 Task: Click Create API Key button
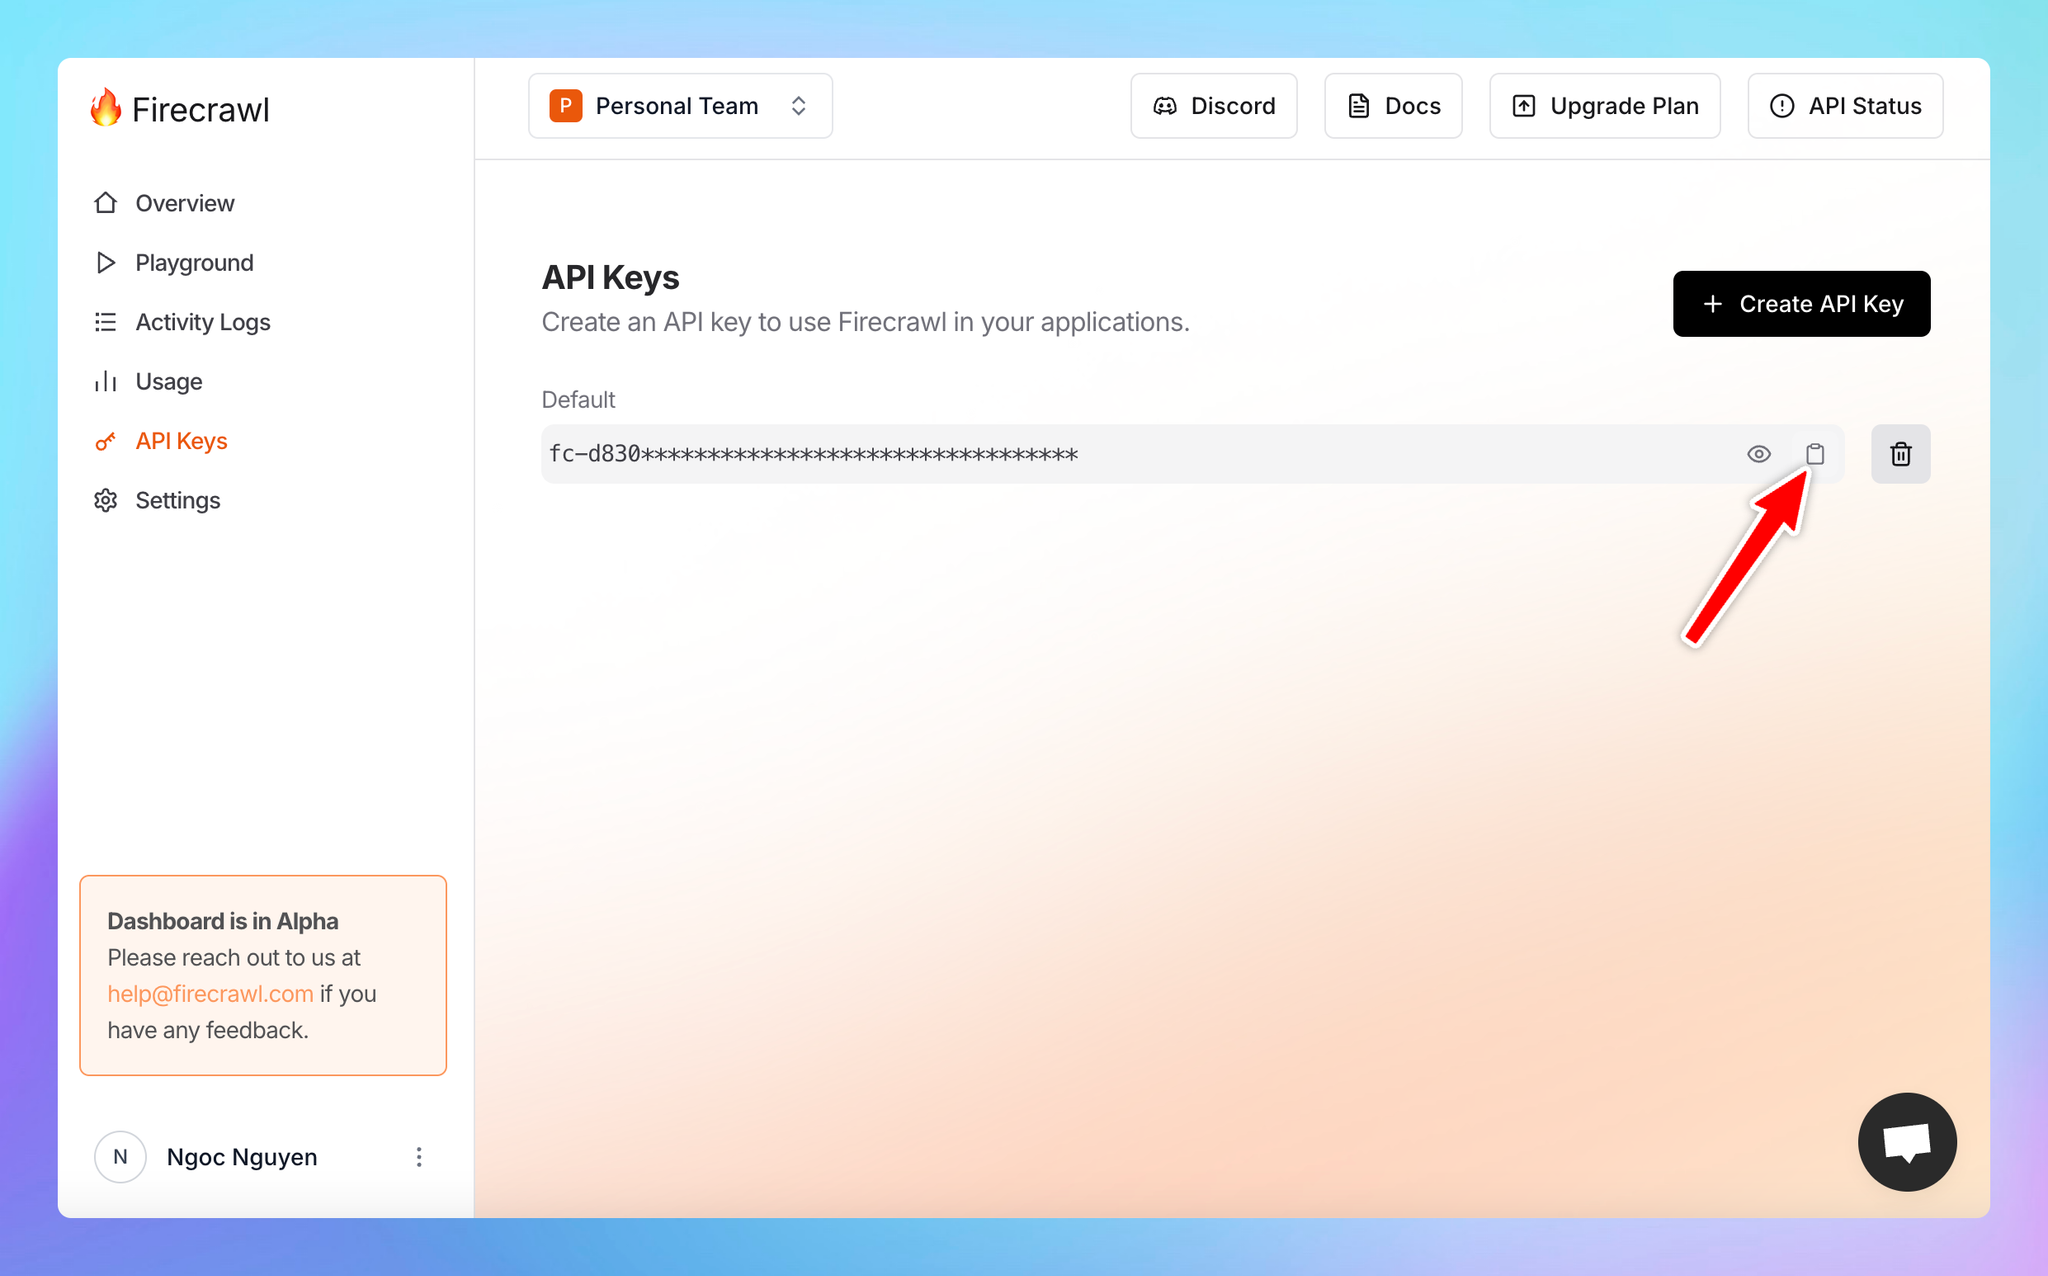1801,304
